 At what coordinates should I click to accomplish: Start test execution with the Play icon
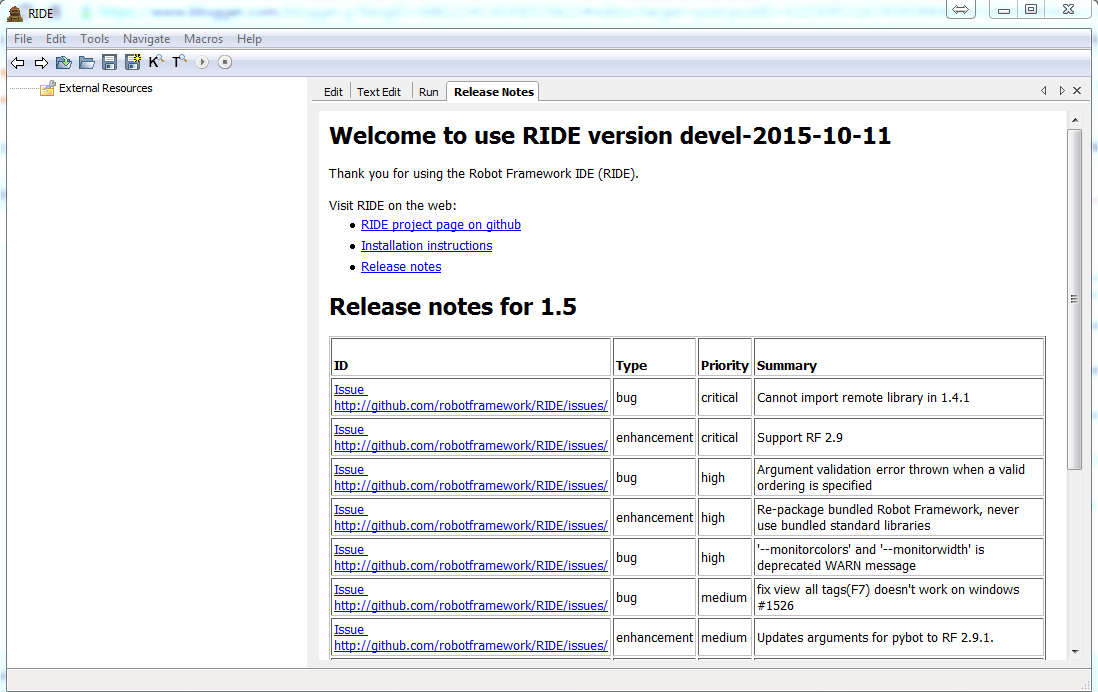202,62
